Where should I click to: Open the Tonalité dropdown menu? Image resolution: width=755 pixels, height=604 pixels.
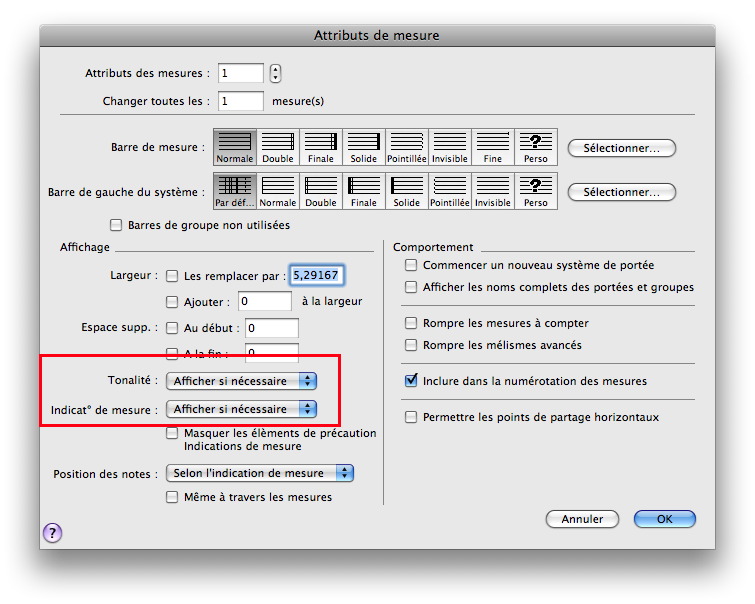241,381
